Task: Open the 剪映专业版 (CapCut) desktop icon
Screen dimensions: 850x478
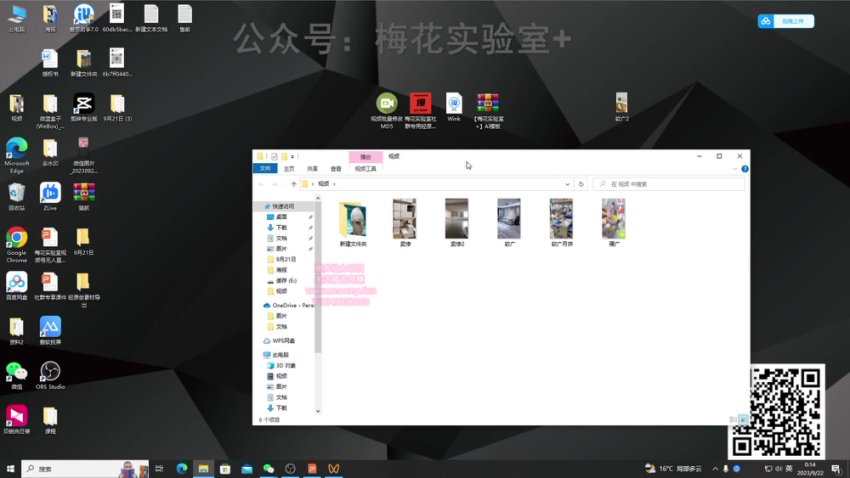Action: (x=83, y=104)
